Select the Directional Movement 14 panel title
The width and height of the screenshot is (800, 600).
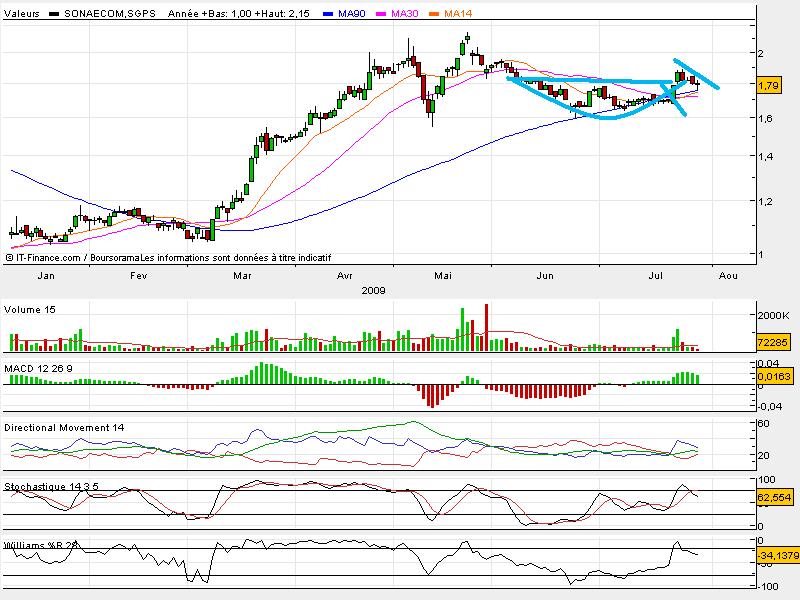64,427
